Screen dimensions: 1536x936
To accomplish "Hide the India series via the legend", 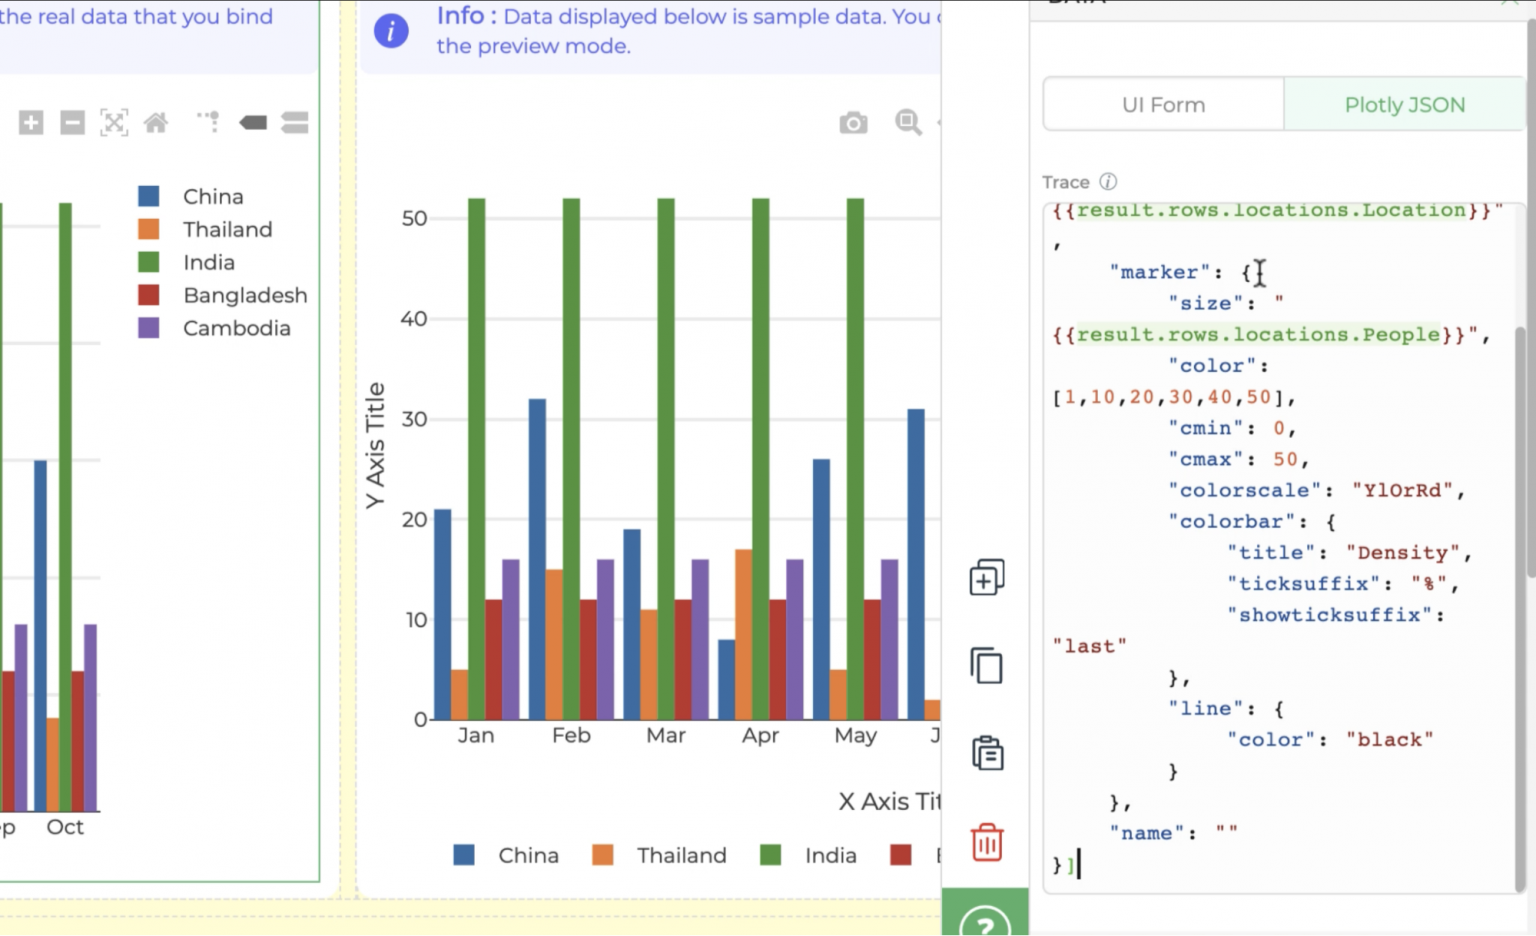I will tap(207, 262).
